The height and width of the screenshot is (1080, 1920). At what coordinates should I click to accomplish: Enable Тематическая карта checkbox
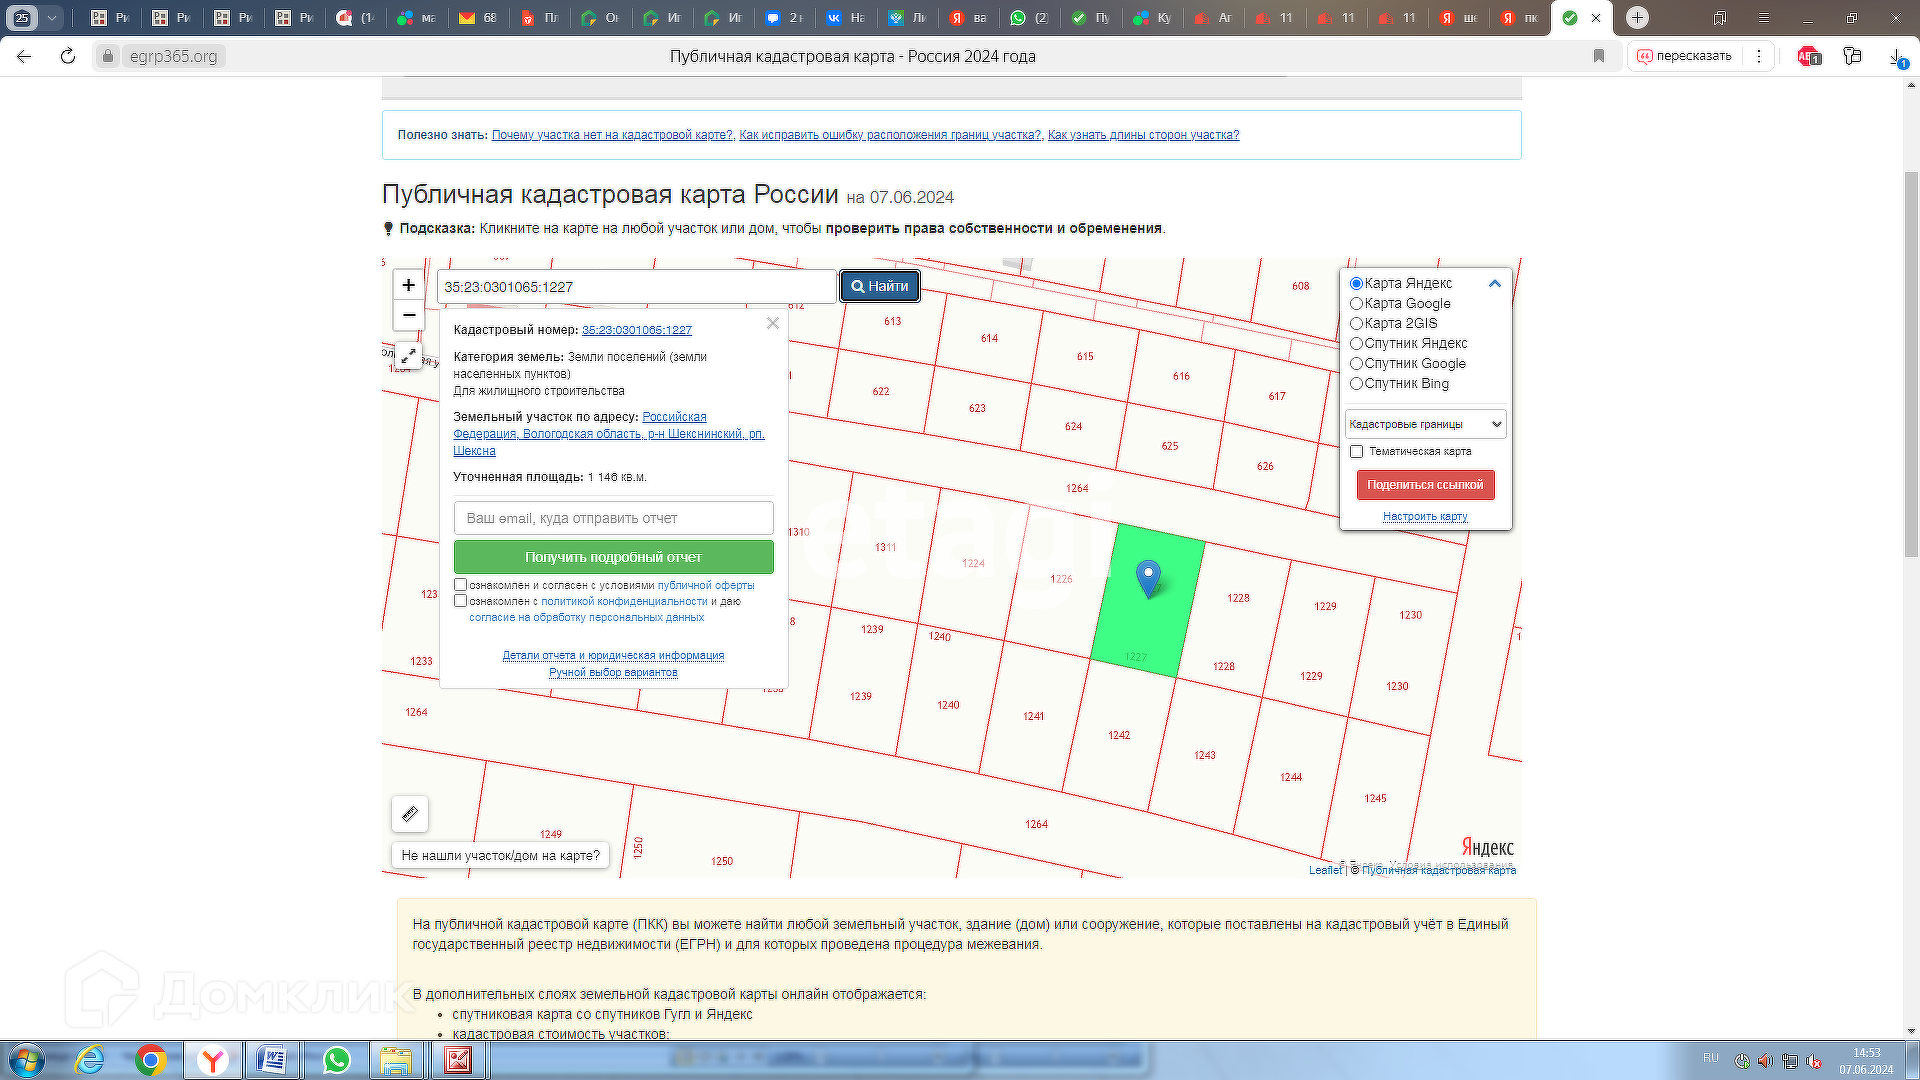coord(1357,452)
